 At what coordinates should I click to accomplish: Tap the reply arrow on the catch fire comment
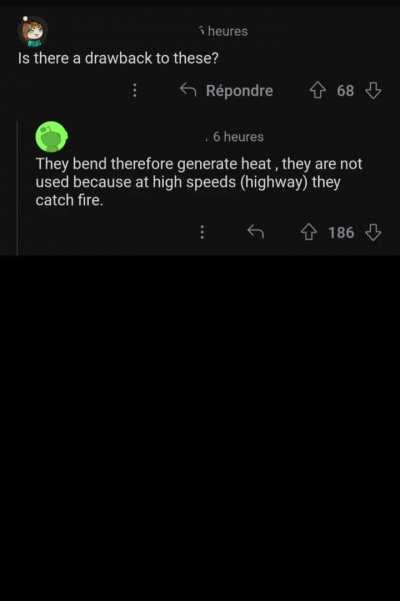coord(256,232)
